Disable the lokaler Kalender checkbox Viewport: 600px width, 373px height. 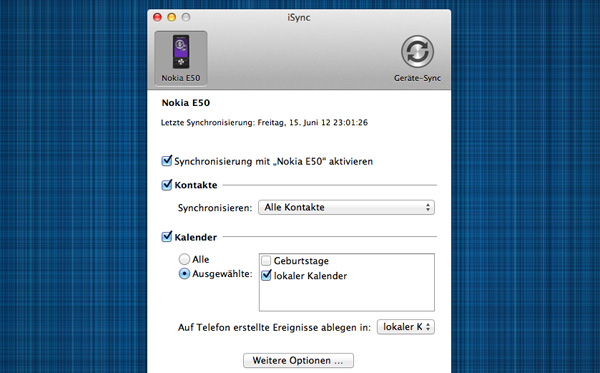pos(266,275)
